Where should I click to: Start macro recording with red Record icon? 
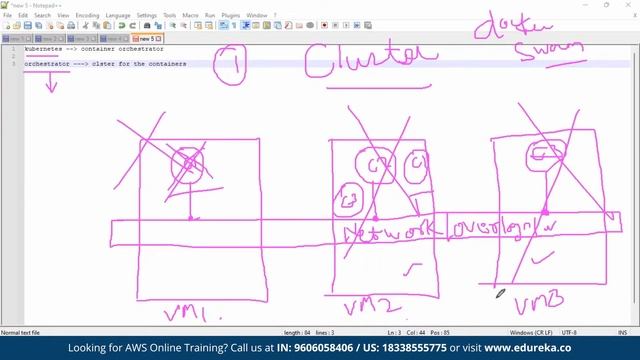[x=324, y=26]
